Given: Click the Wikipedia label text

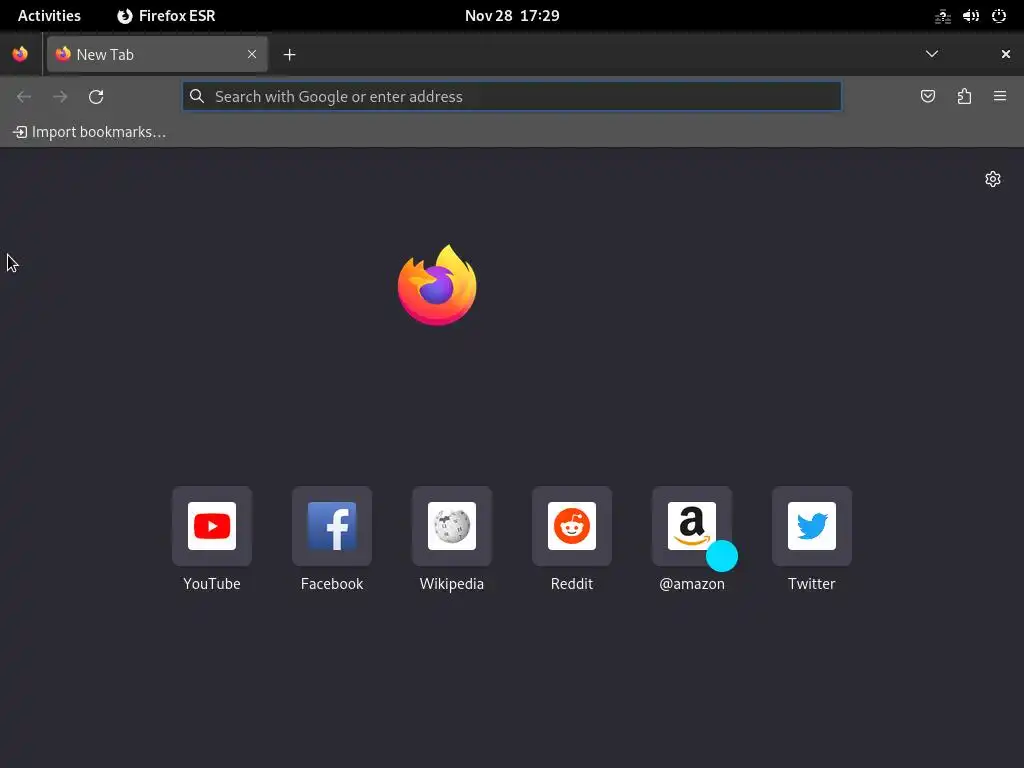Looking at the screenshot, I should 451,584.
